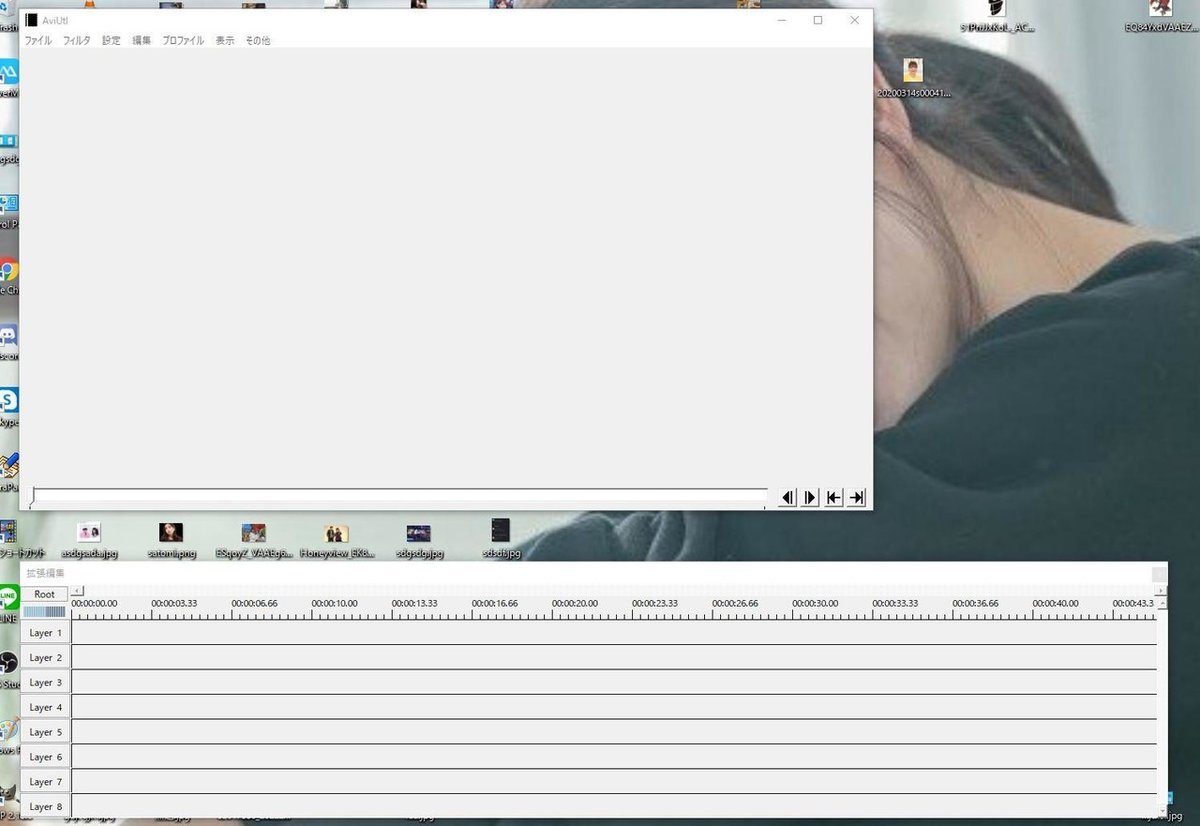
Task: Adjust the timeline zoom gauge under Root
Action: (45, 611)
